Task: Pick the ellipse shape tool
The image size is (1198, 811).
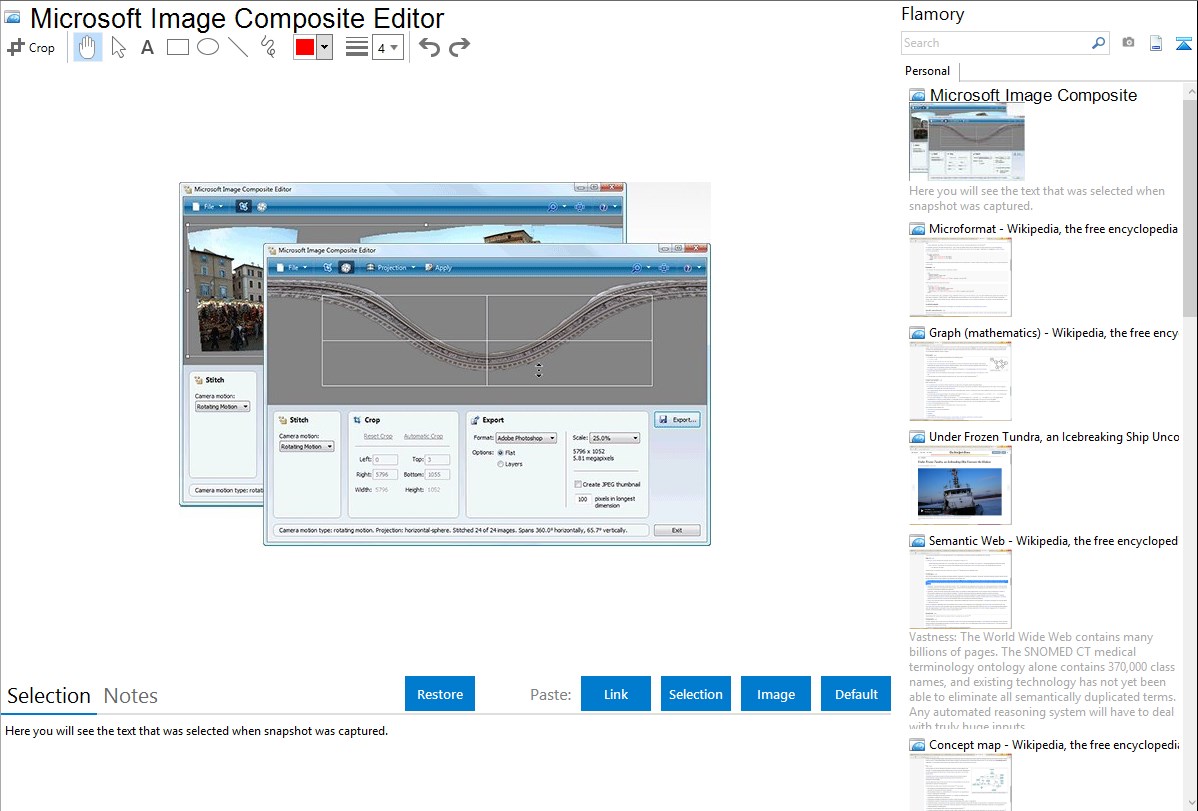Action: [x=208, y=47]
